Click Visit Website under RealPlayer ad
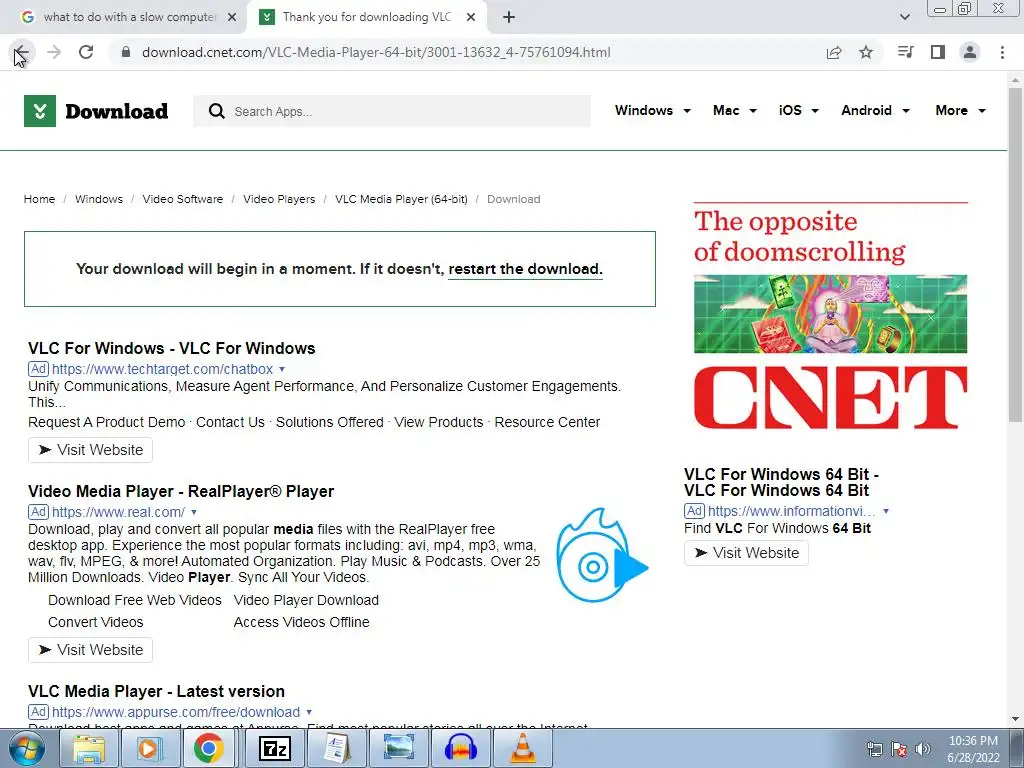 coord(90,650)
